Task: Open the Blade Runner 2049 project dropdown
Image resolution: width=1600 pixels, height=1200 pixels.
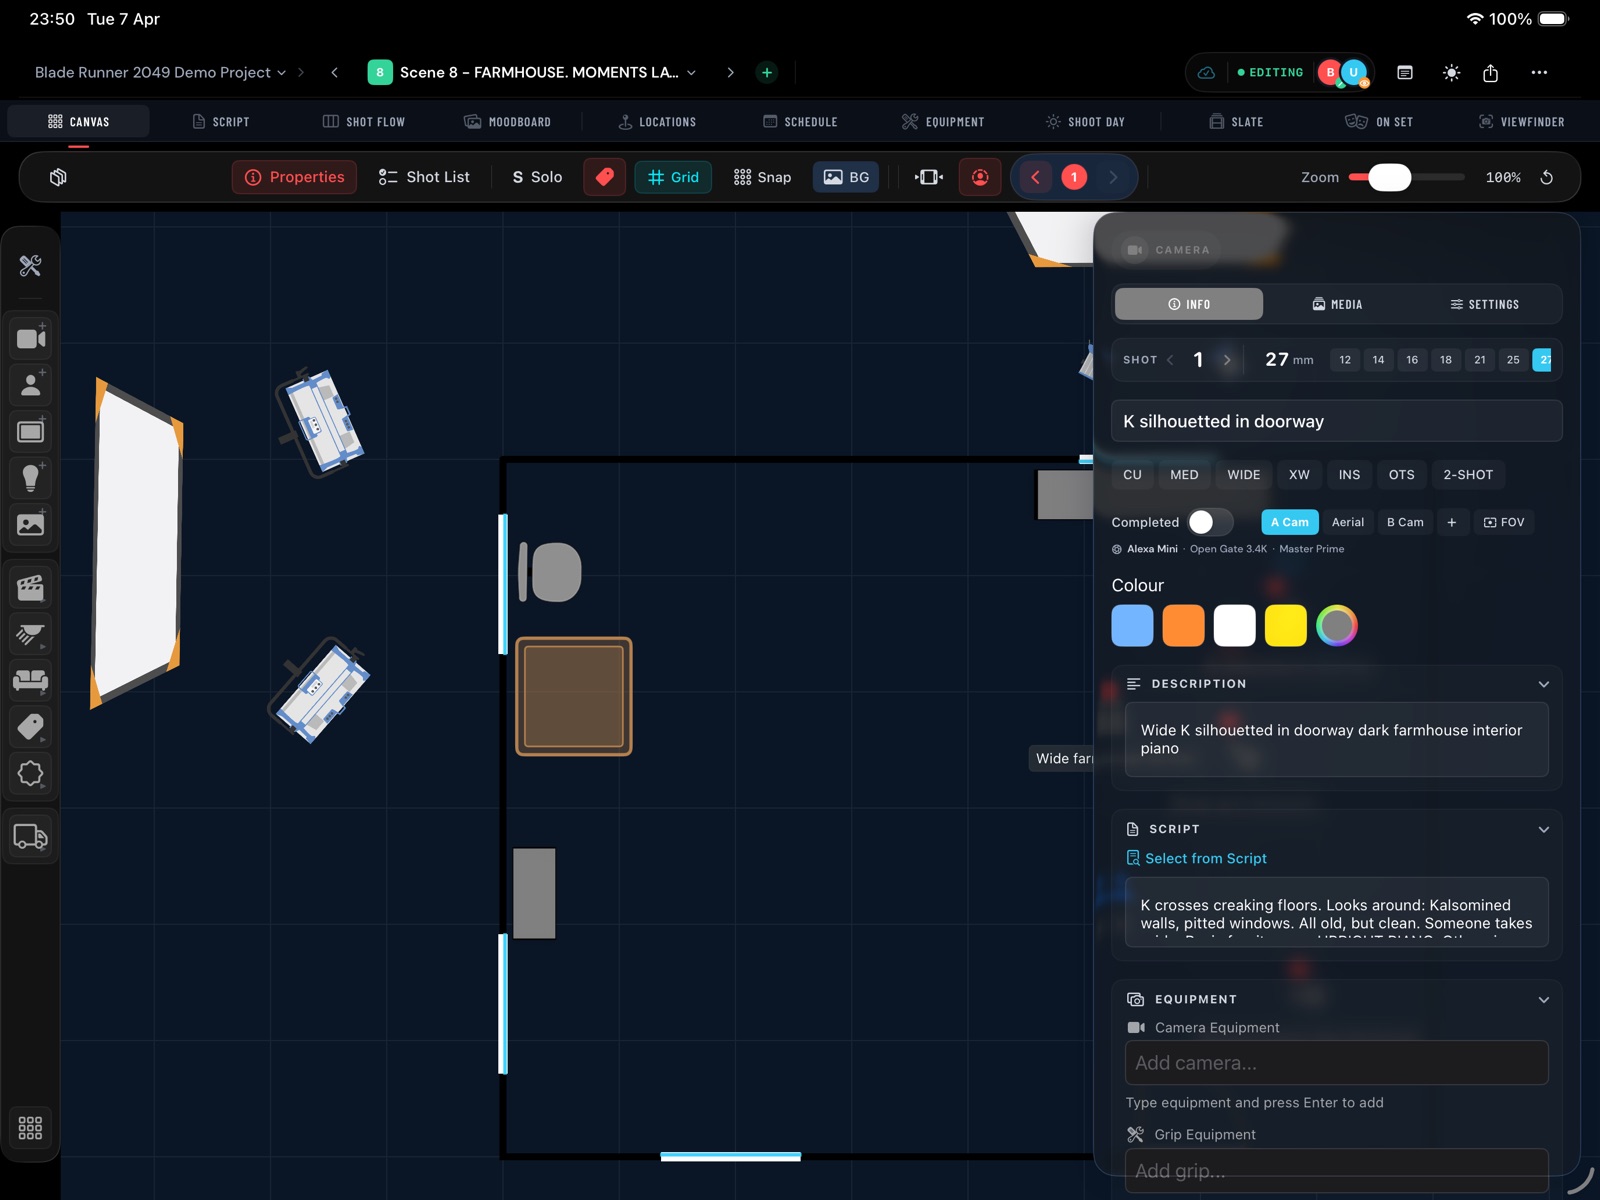Action: (160, 73)
